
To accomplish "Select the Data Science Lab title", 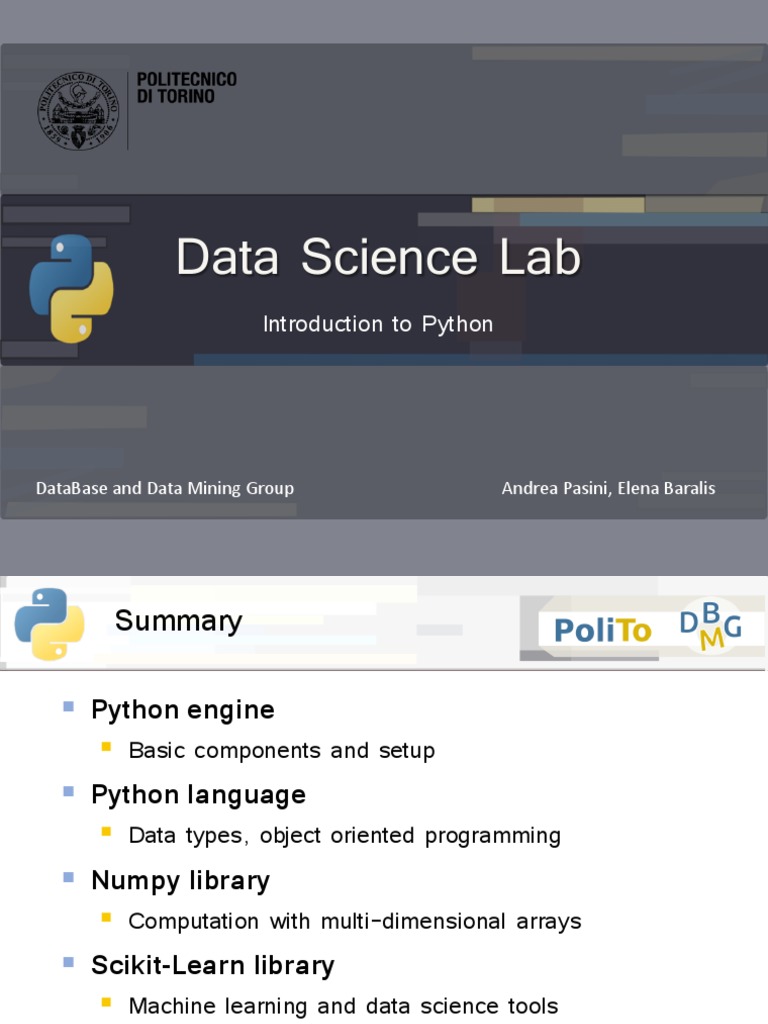I will 378,257.
